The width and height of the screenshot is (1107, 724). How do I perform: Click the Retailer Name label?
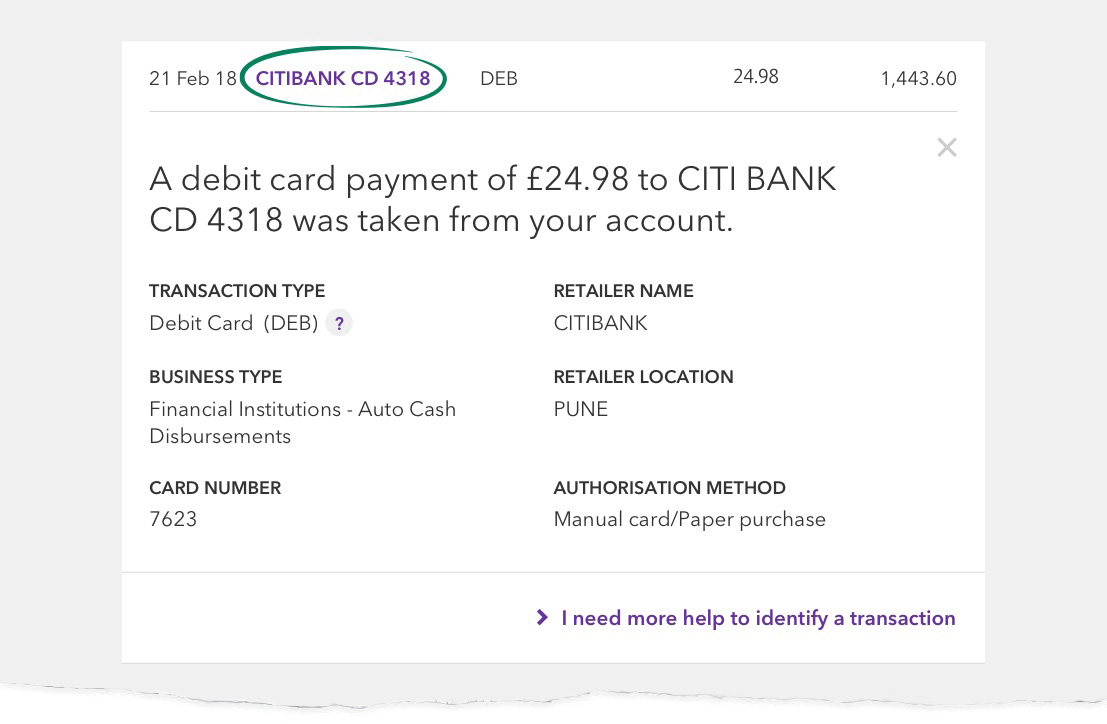[623, 291]
